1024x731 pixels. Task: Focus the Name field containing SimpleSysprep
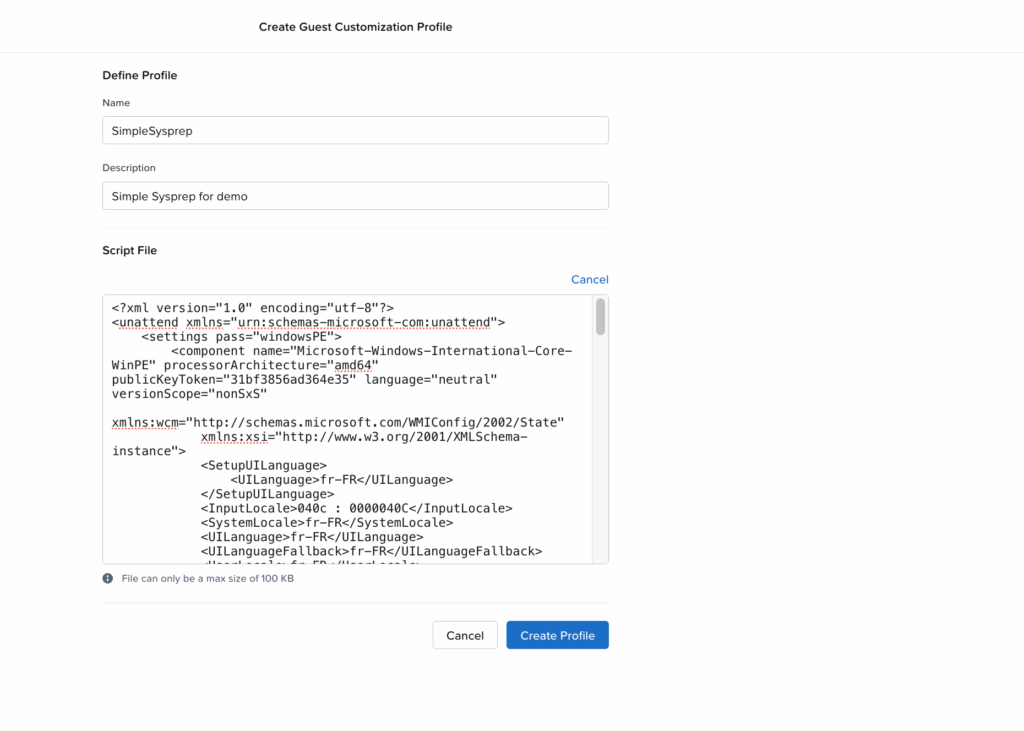click(300, 130)
